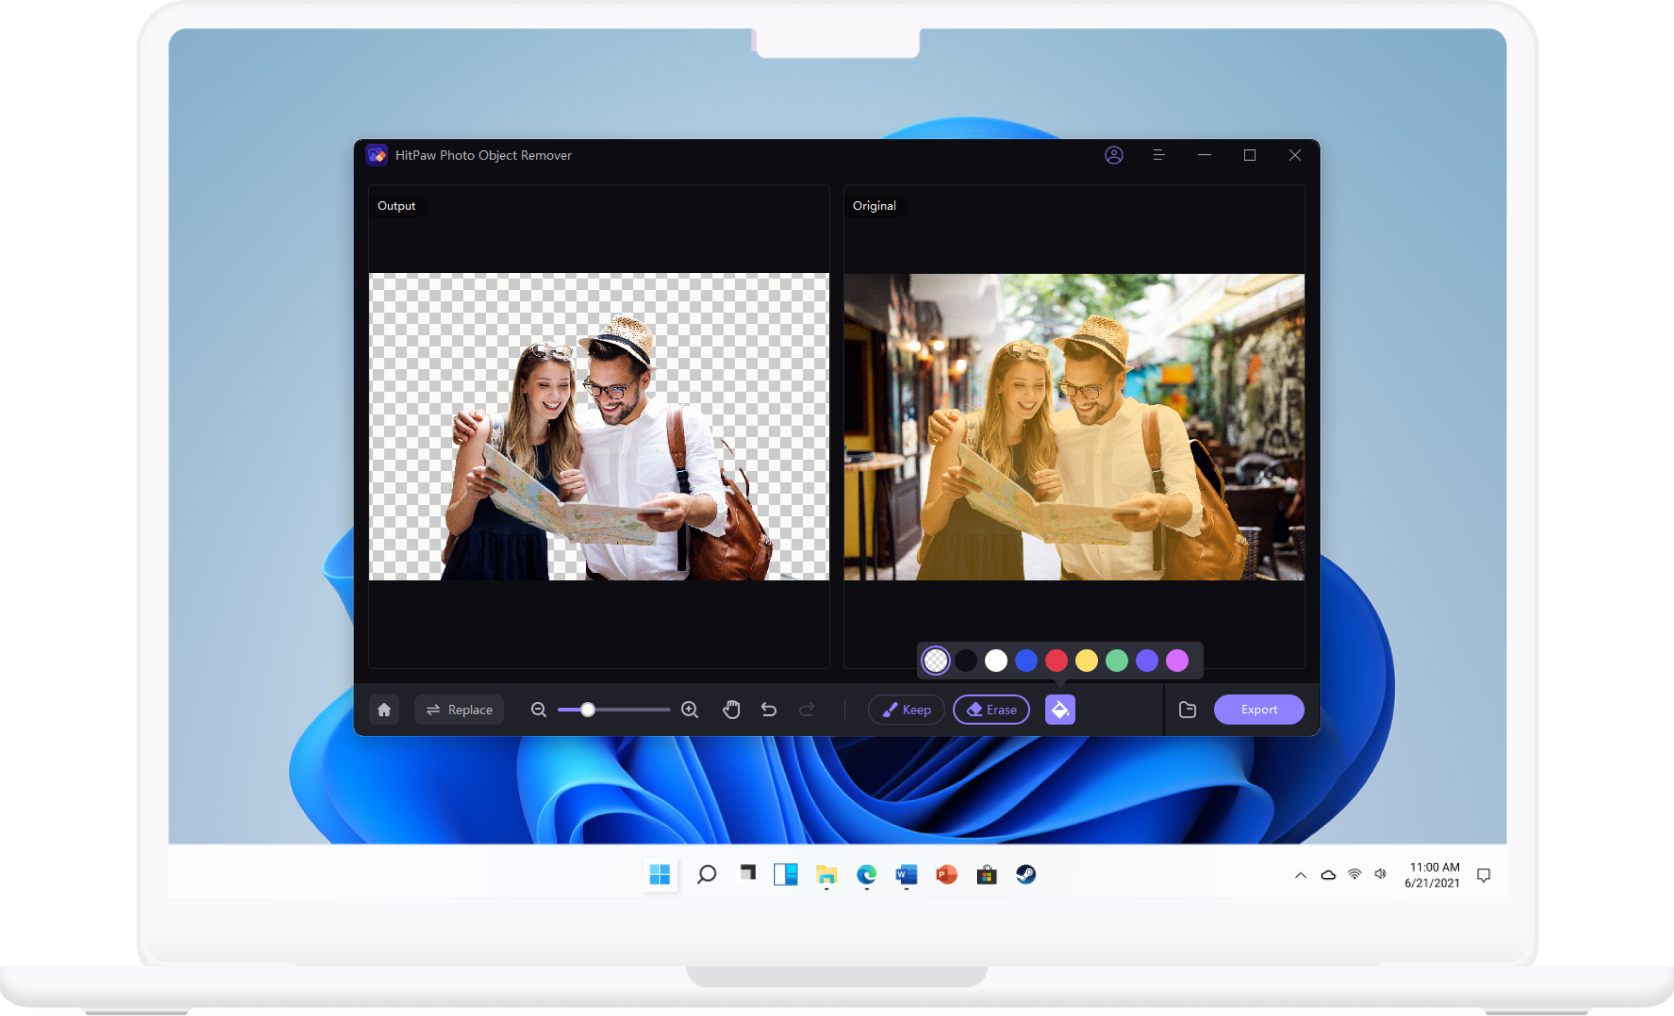
Task: Export the edited photo
Action: tap(1259, 709)
